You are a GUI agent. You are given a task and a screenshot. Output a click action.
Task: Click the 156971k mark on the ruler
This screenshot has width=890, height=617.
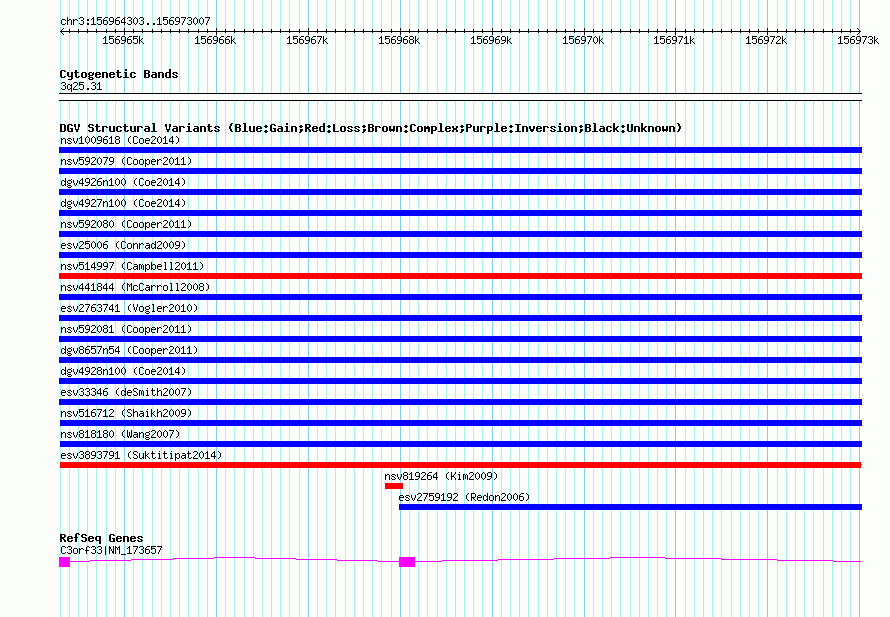(674, 40)
